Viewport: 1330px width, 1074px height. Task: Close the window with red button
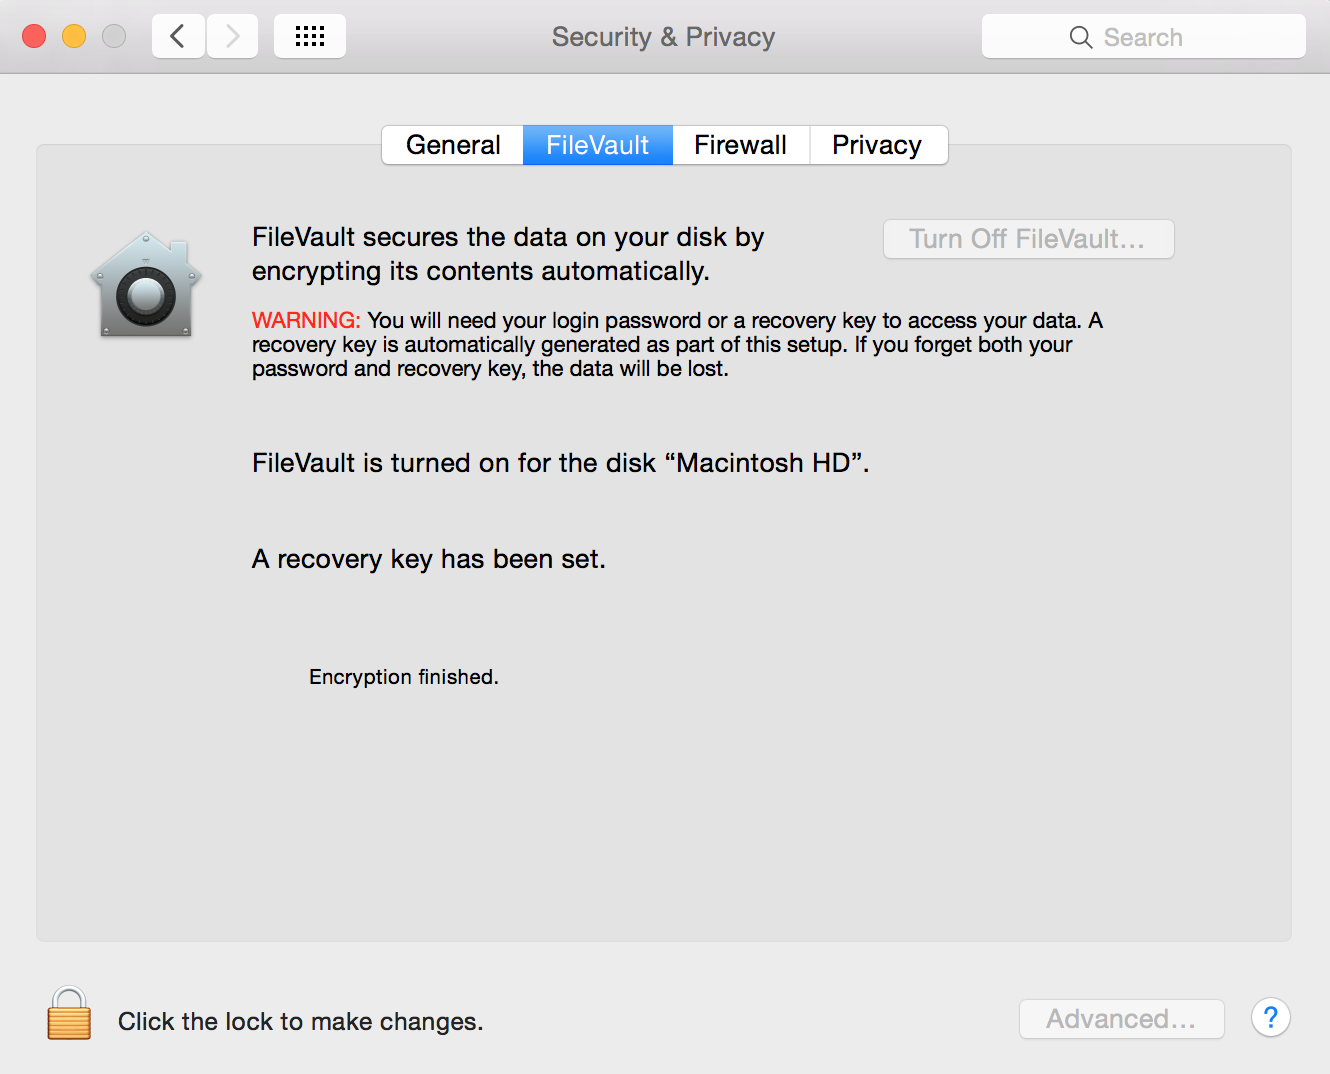pyautogui.click(x=34, y=37)
